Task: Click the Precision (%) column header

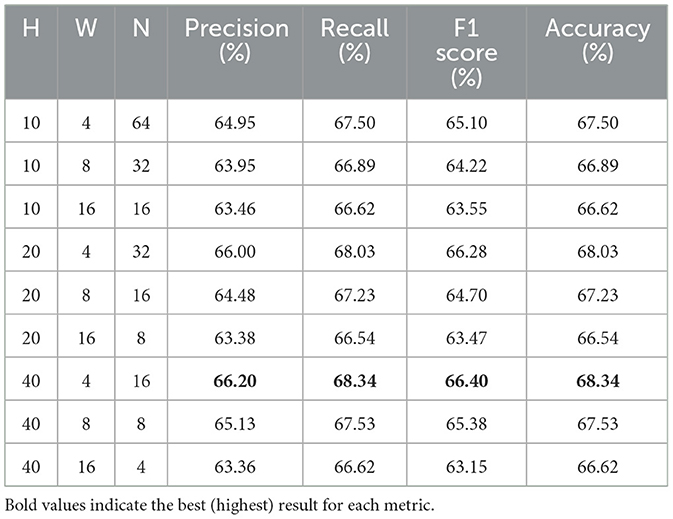Action: point(235,52)
